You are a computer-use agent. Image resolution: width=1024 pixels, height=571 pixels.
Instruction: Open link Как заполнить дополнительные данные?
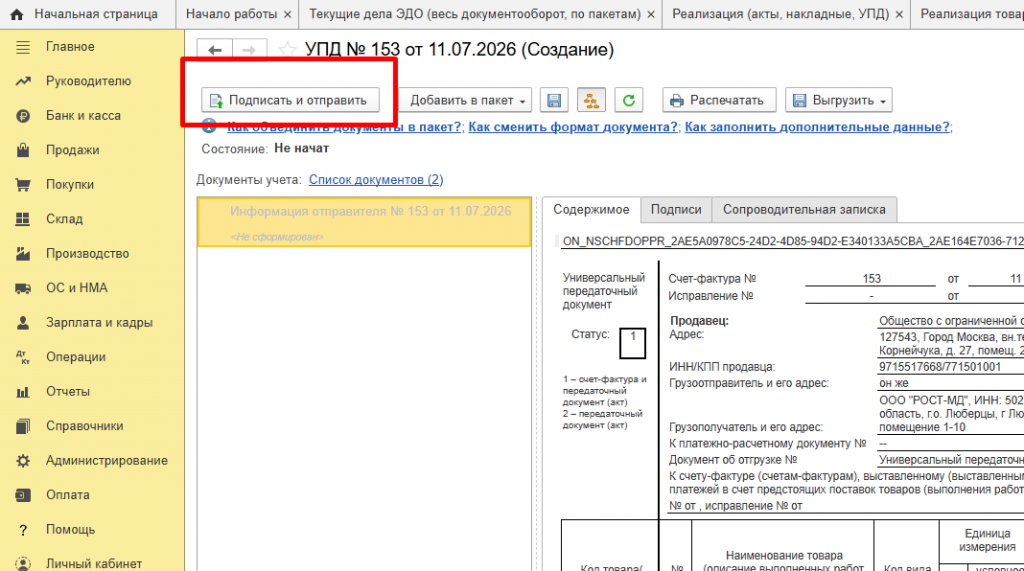tap(817, 127)
